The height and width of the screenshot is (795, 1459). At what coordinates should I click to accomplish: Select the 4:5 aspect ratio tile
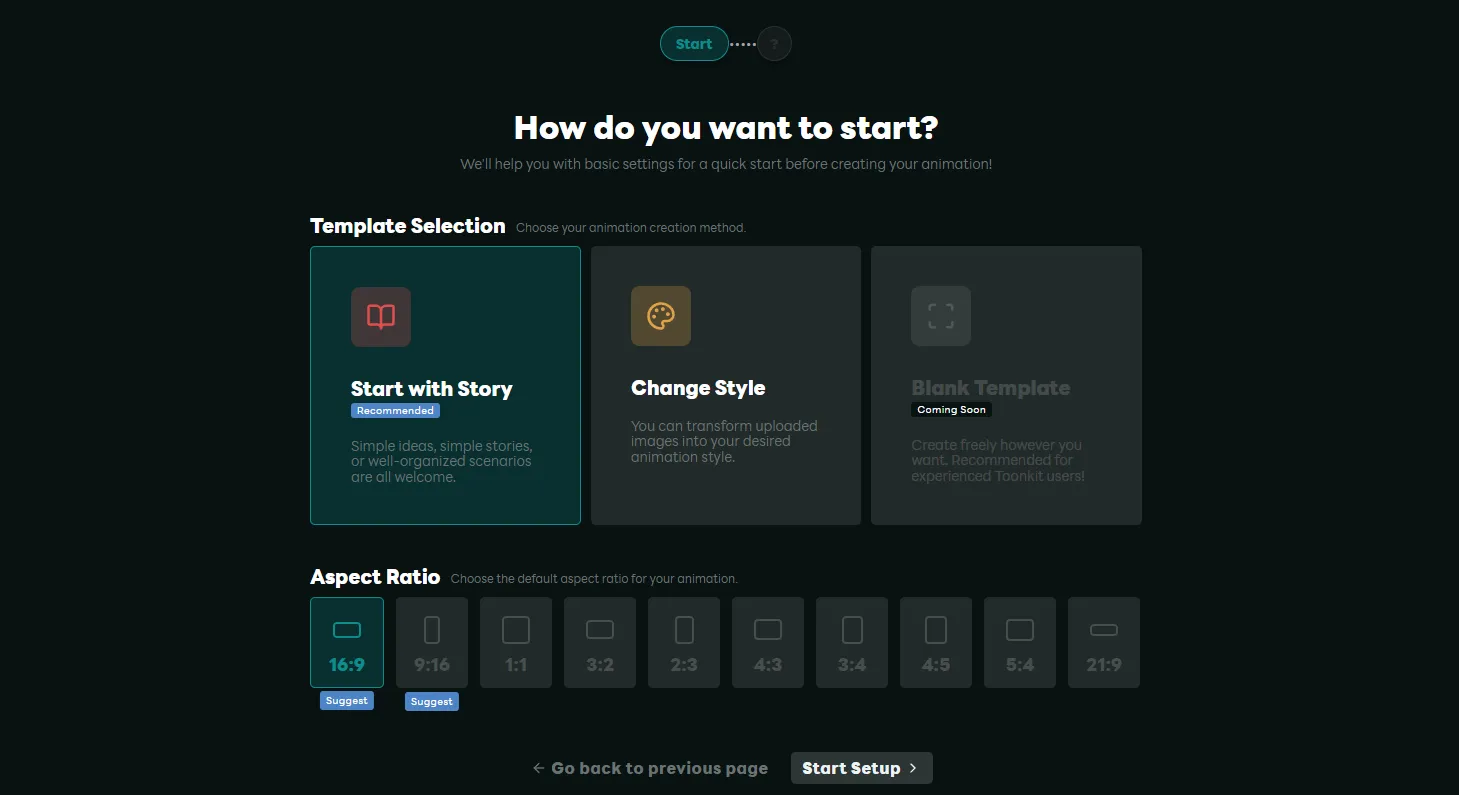tap(936, 642)
